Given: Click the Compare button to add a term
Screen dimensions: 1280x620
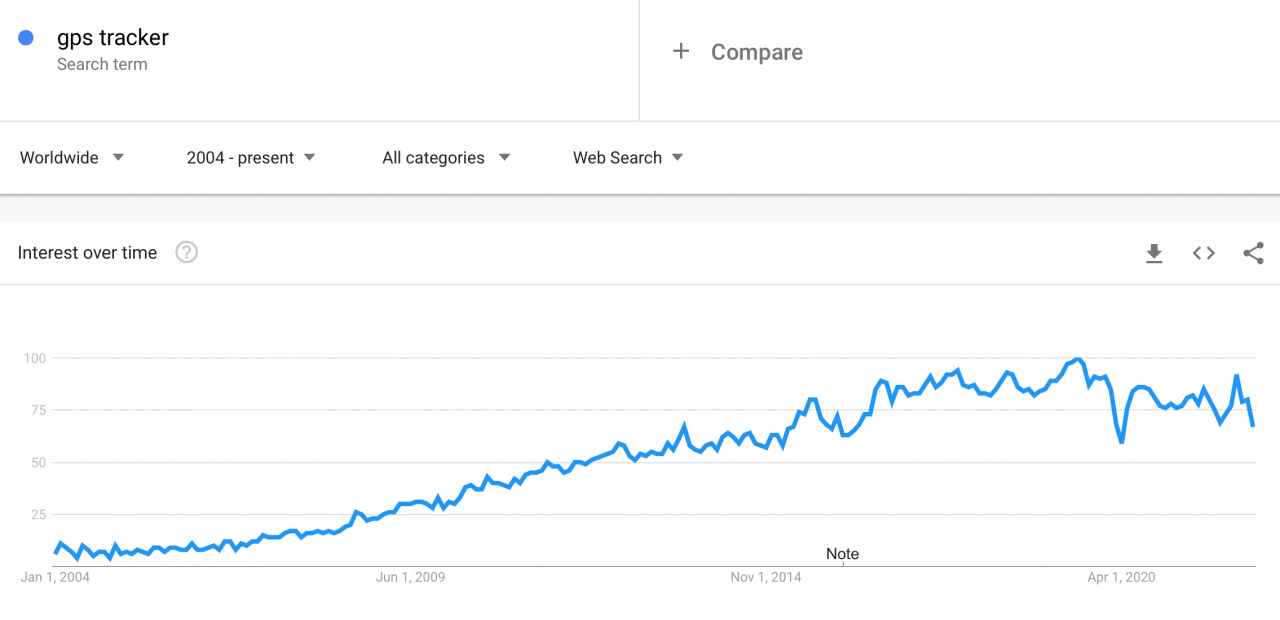Looking at the screenshot, I should 757,51.
